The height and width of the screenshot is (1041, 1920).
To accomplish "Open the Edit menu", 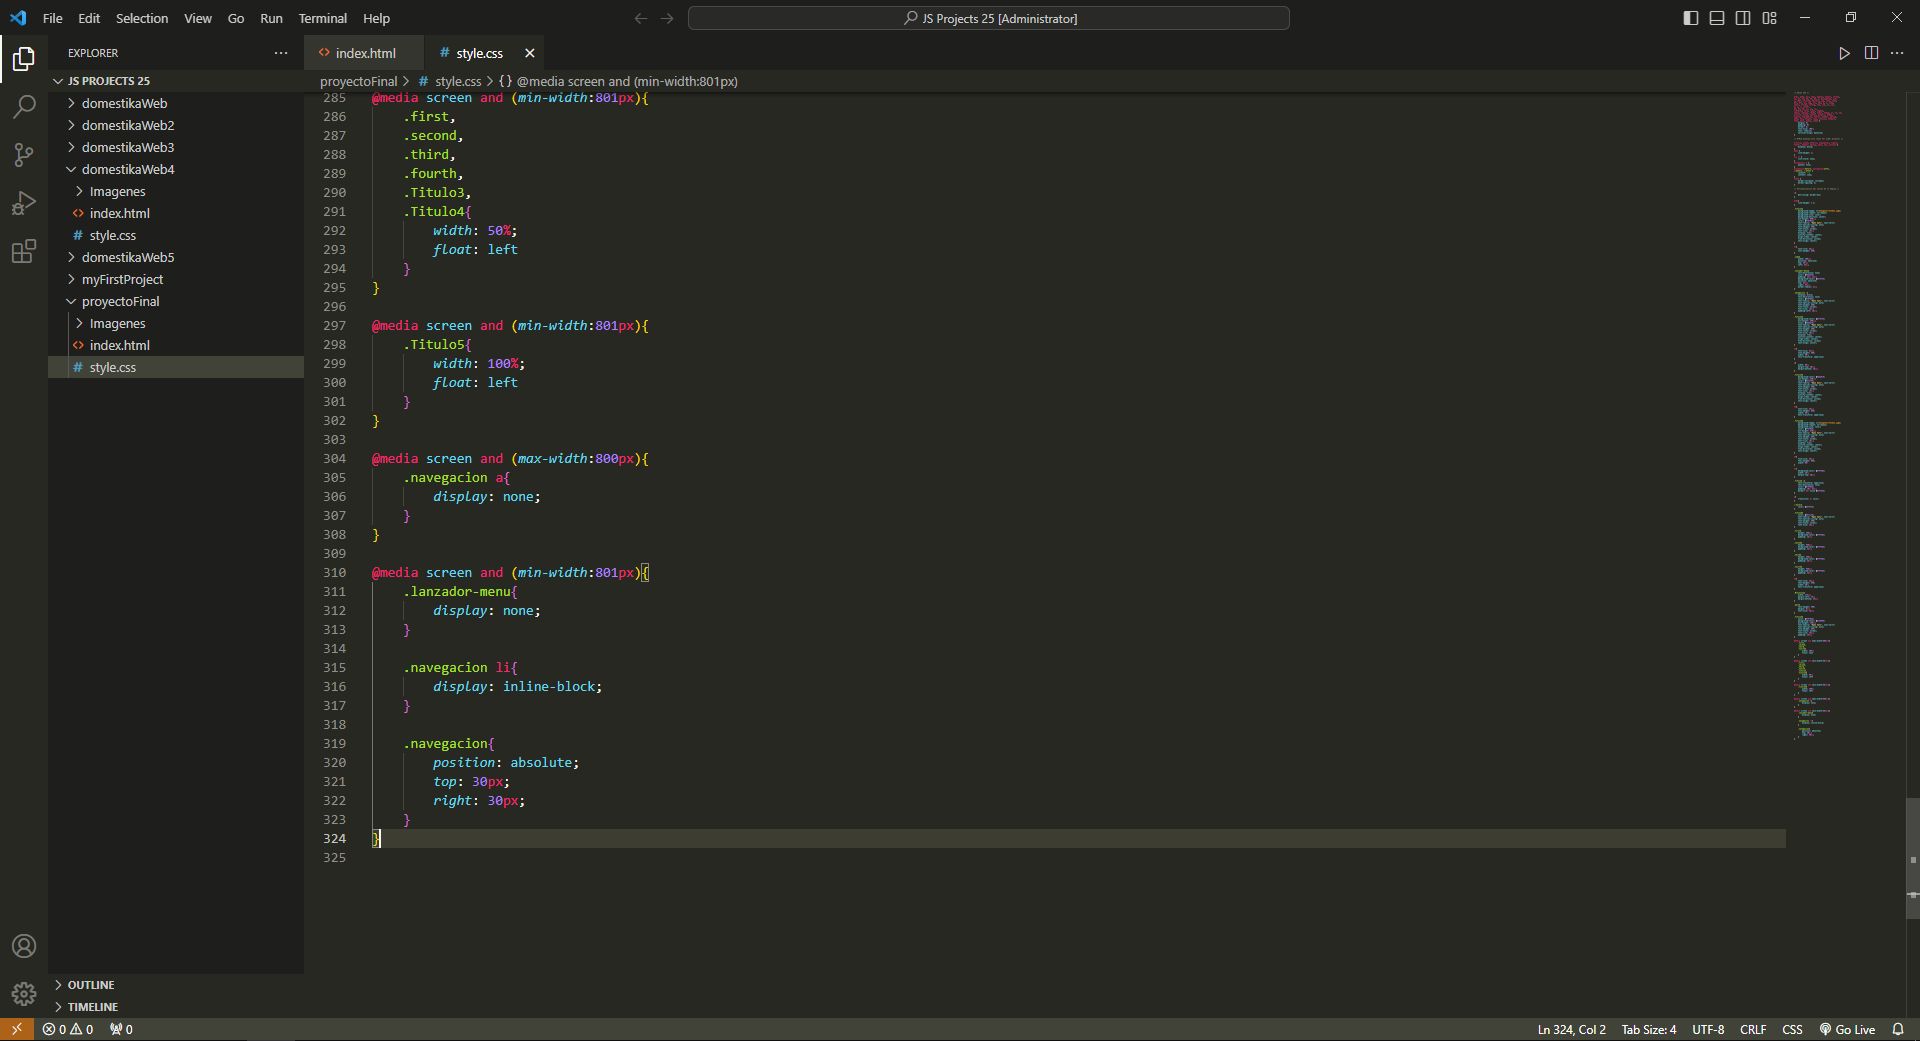I will [89, 18].
